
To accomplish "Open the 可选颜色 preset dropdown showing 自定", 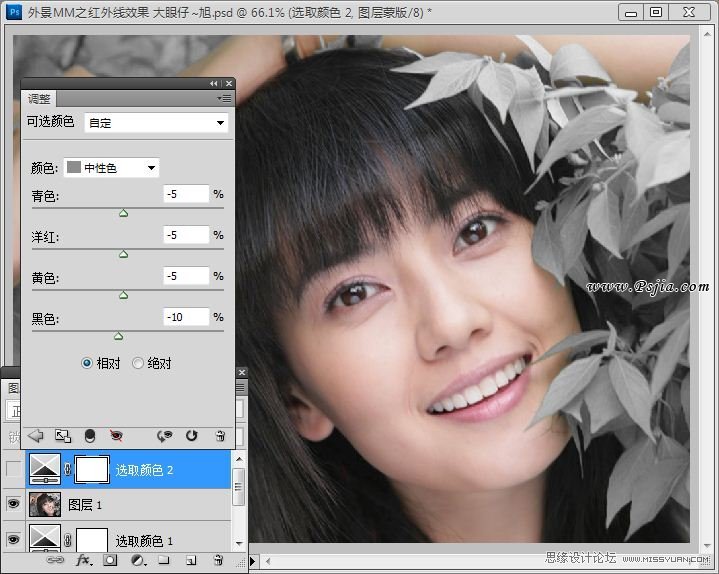I will coord(157,123).
